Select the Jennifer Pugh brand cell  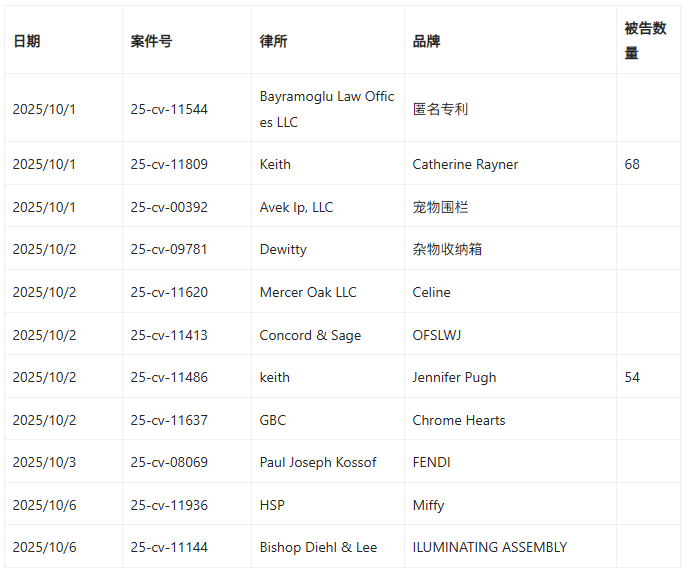(454, 377)
